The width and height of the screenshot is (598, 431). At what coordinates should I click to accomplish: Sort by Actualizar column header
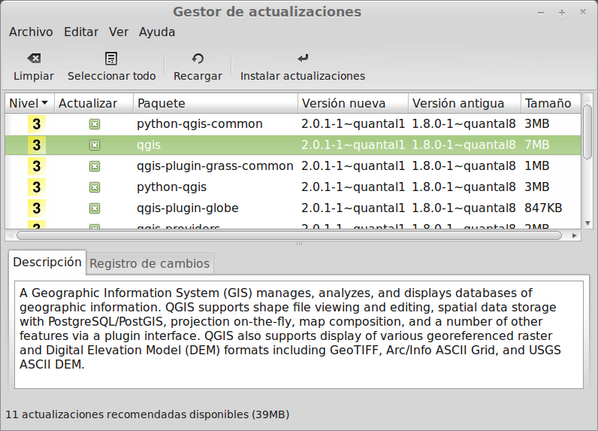click(x=94, y=103)
